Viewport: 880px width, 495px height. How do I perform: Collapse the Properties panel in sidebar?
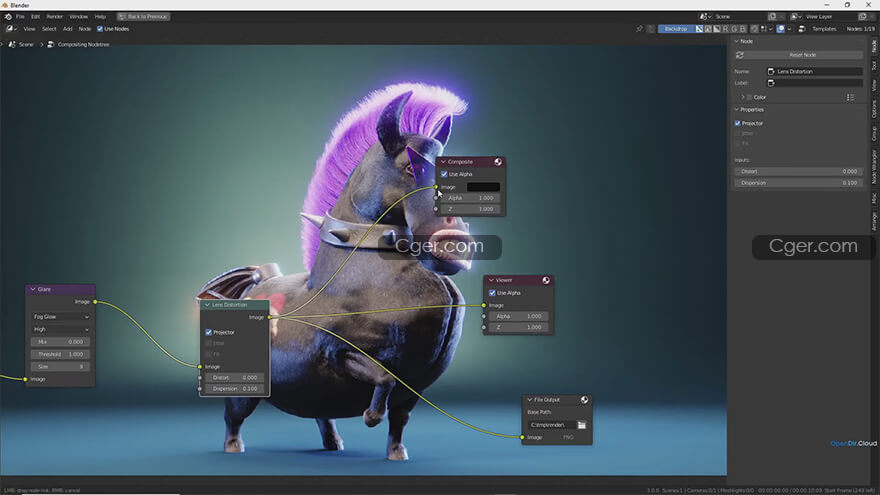click(736, 109)
